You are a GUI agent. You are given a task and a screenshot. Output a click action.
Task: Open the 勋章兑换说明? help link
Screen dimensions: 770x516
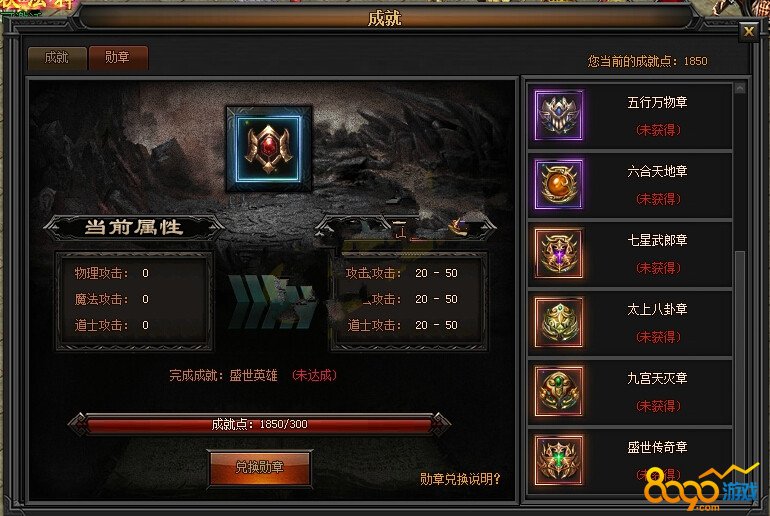[x=460, y=479]
